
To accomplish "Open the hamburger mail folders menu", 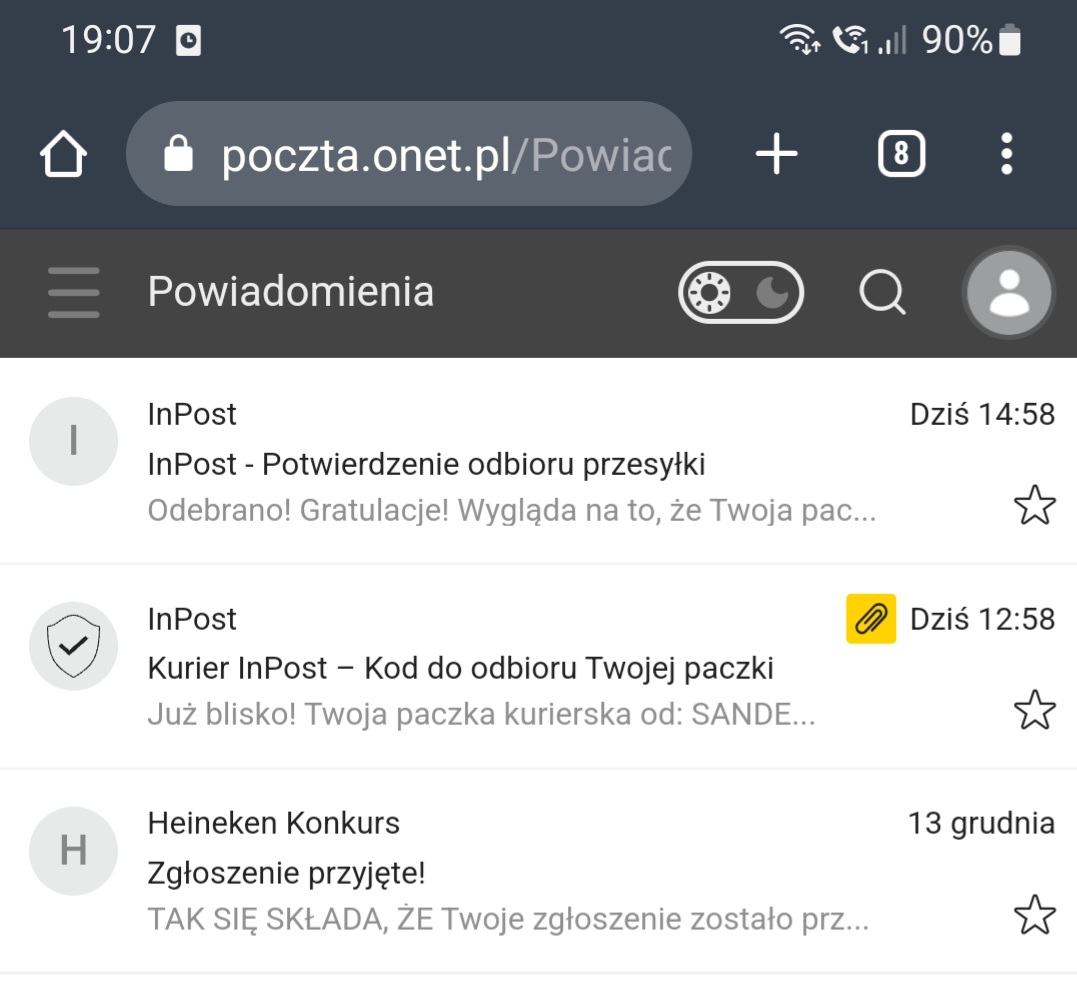I will (73, 293).
